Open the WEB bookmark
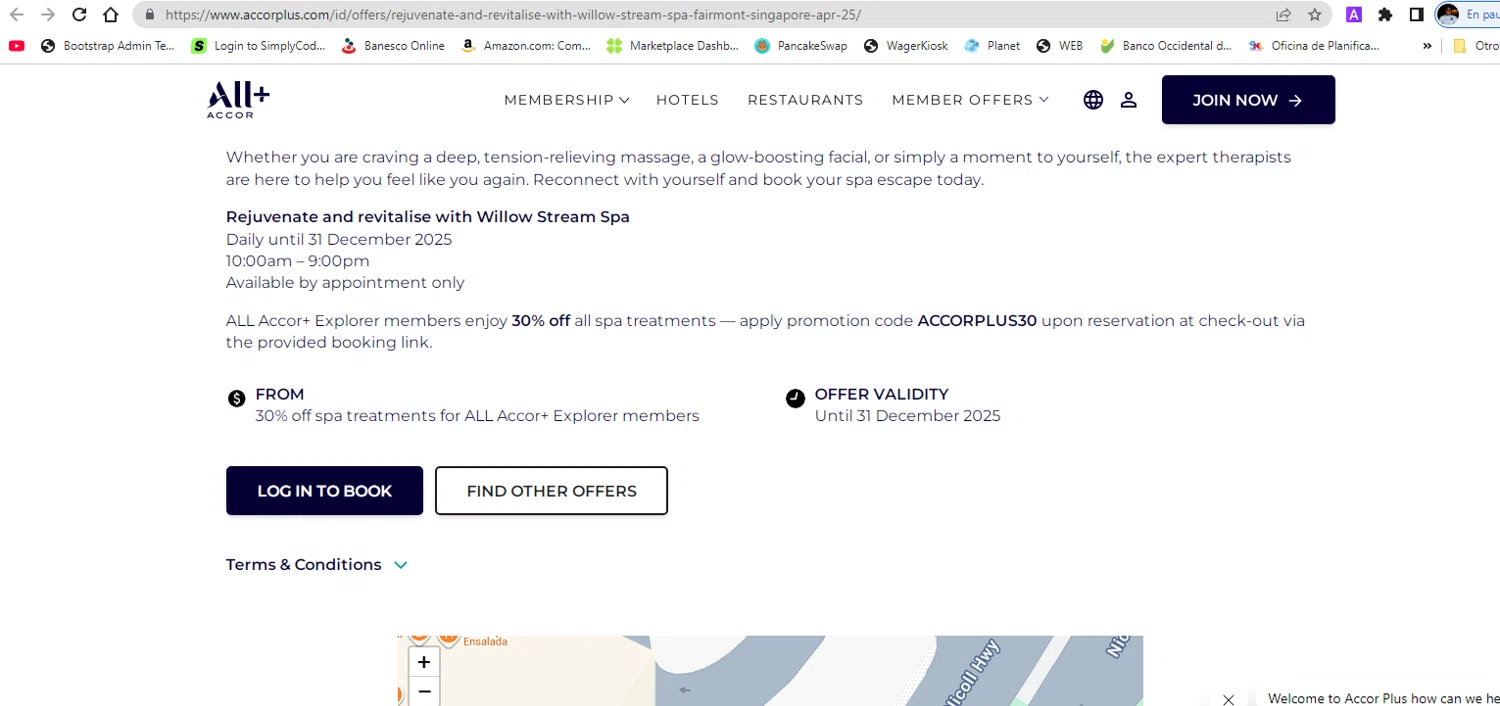The height and width of the screenshot is (706, 1500). click(x=1060, y=46)
